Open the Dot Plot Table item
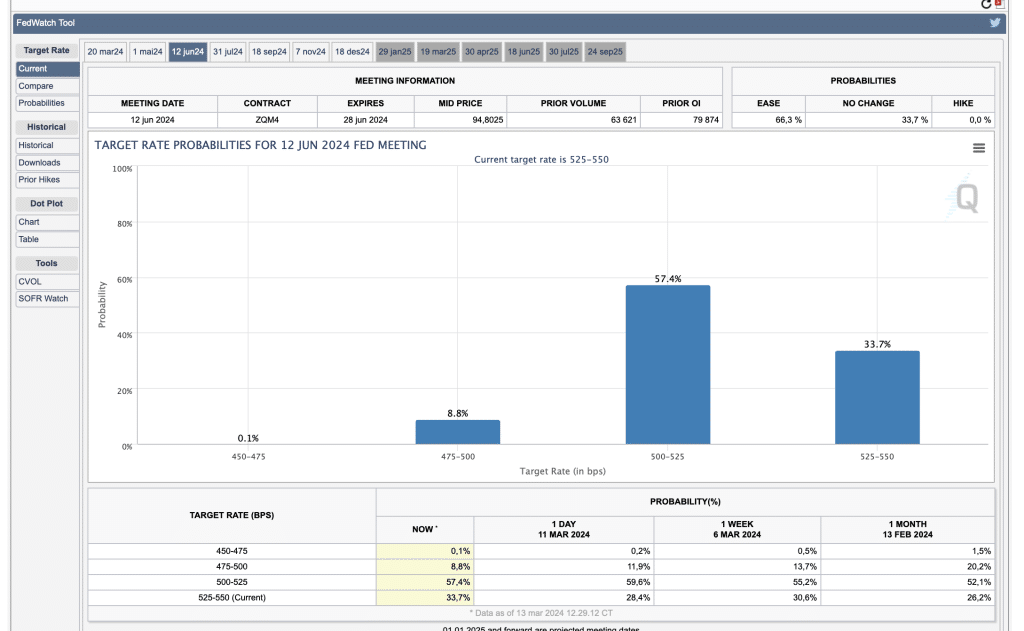Image resolution: width=1024 pixels, height=631 pixels. click(48, 239)
